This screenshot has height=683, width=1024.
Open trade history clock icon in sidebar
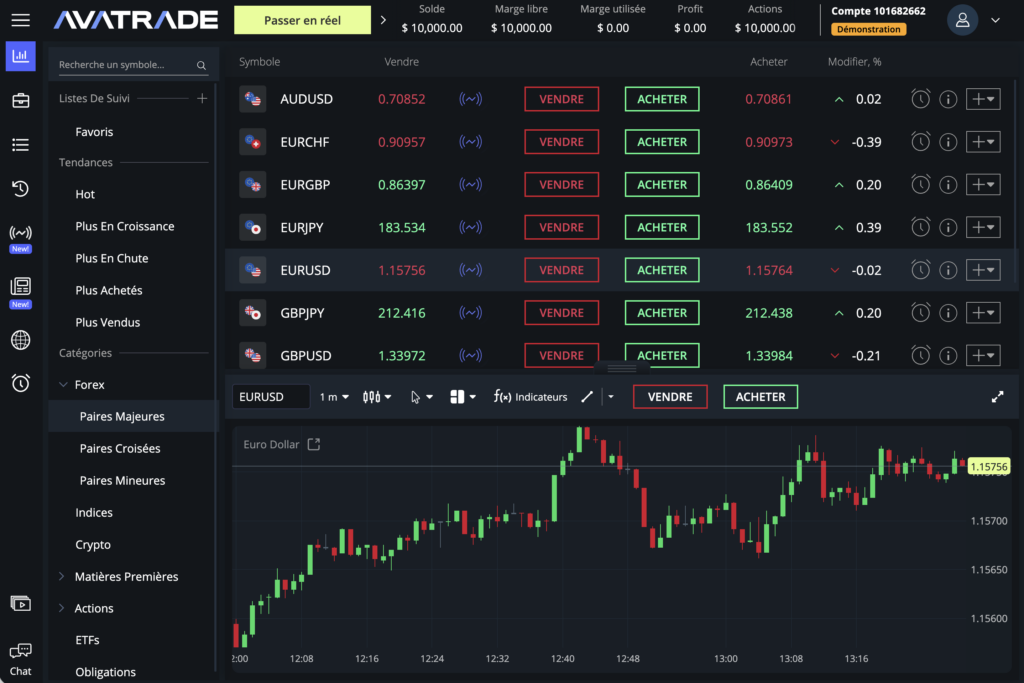tap(20, 189)
